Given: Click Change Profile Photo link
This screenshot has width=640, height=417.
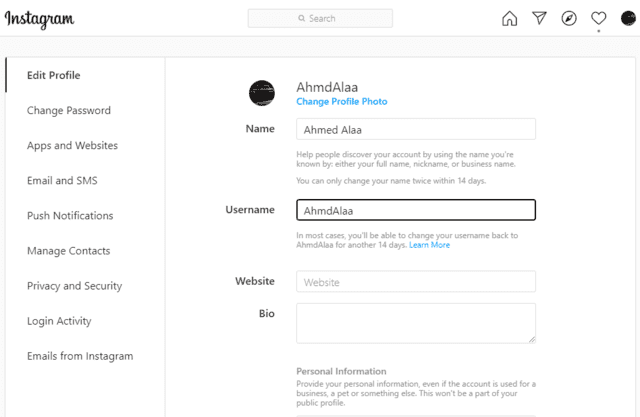Looking at the screenshot, I should 342,102.
